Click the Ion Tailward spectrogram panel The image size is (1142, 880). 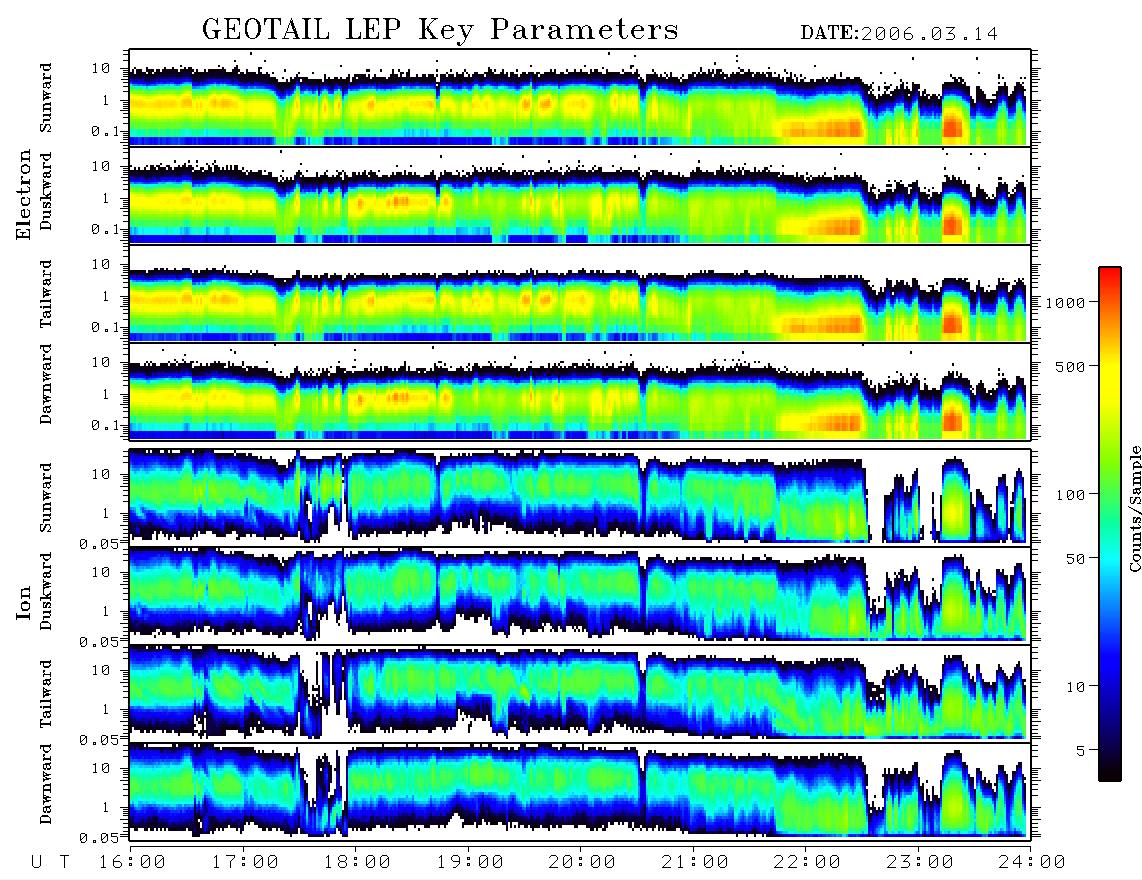pos(580,693)
